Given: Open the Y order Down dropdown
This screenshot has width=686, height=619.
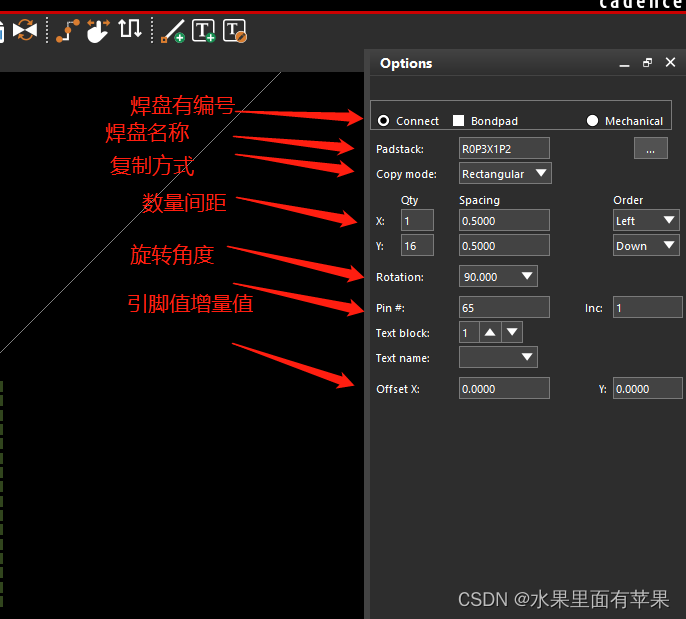Looking at the screenshot, I should click(x=646, y=245).
